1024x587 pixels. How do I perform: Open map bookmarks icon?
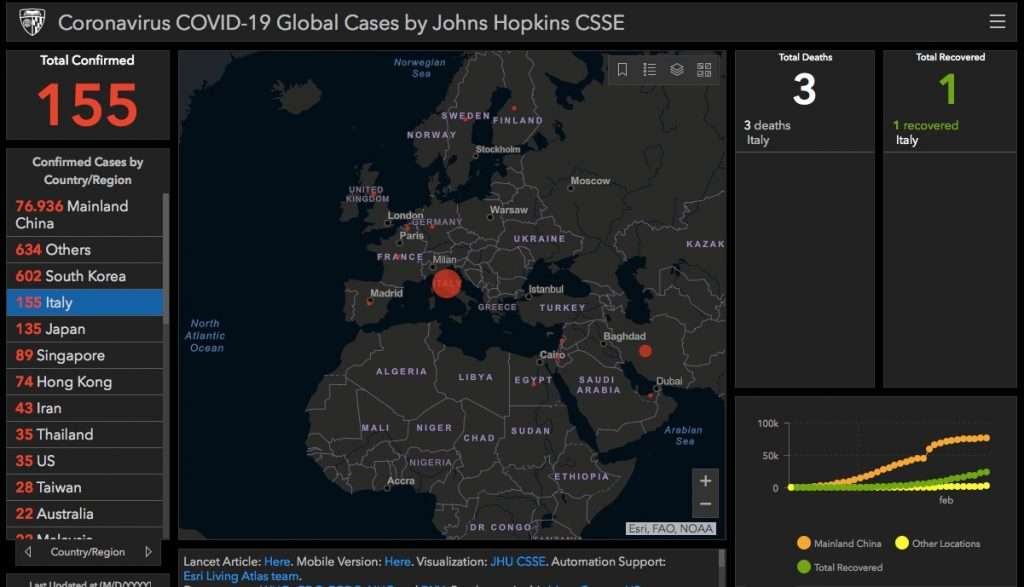click(x=622, y=69)
